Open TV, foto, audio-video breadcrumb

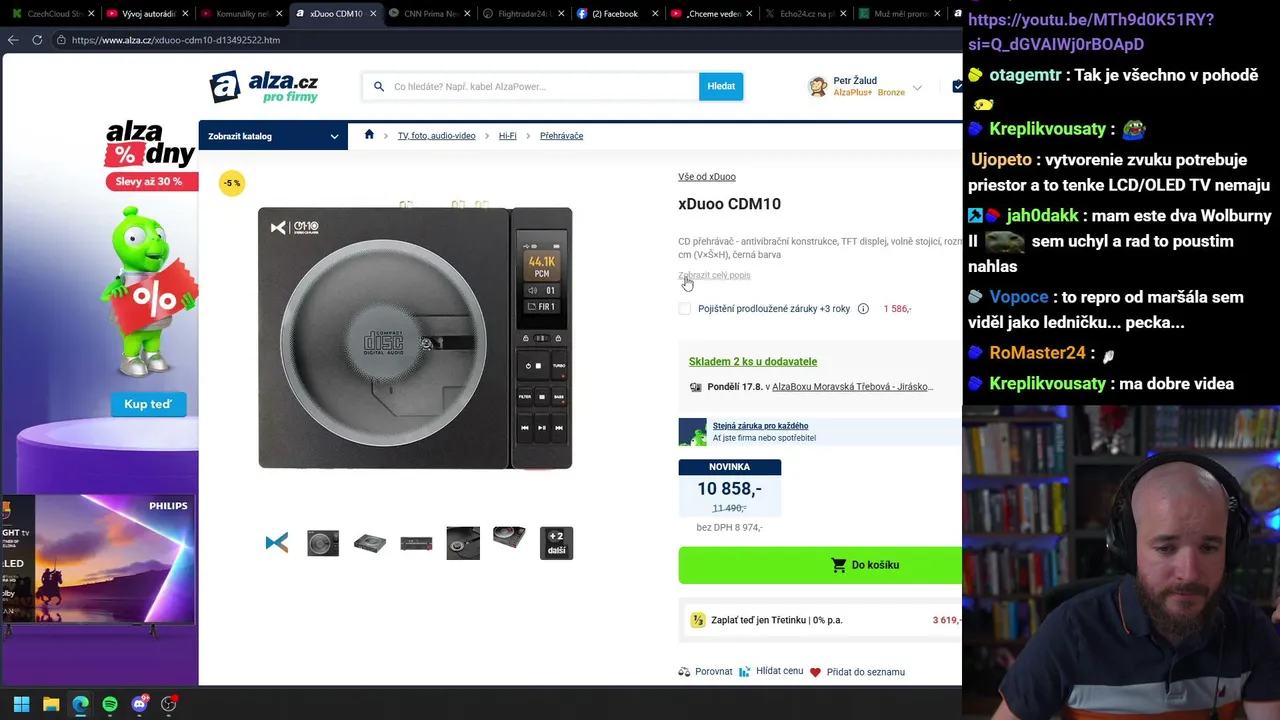click(x=437, y=136)
